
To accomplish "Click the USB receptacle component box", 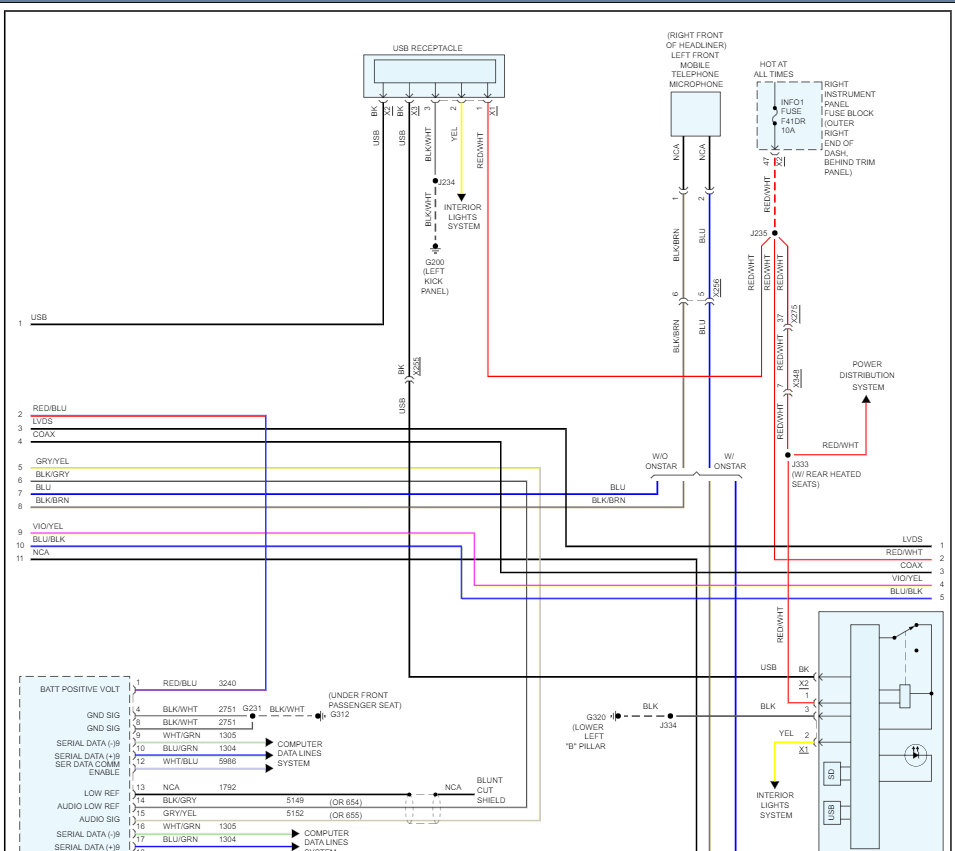I will [x=434, y=76].
